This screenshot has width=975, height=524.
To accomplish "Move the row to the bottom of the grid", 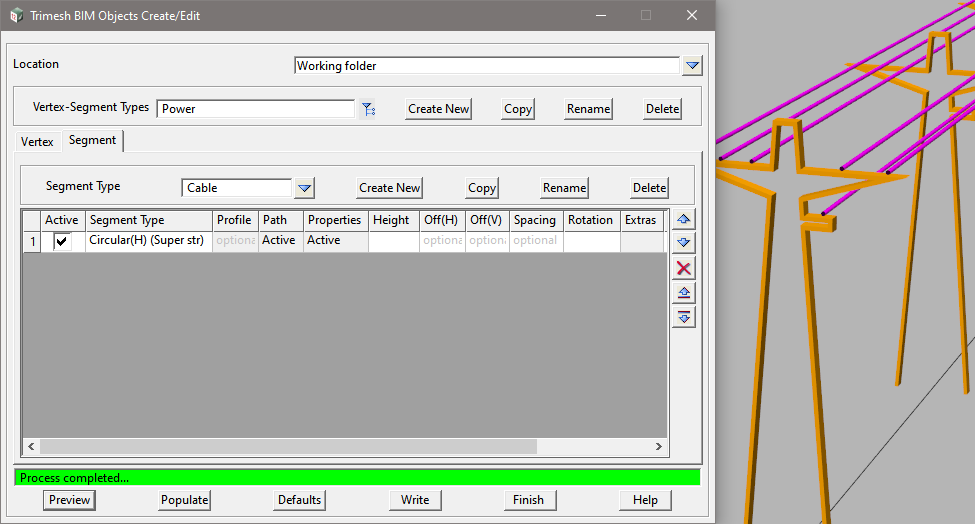I will click(x=684, y=317).
